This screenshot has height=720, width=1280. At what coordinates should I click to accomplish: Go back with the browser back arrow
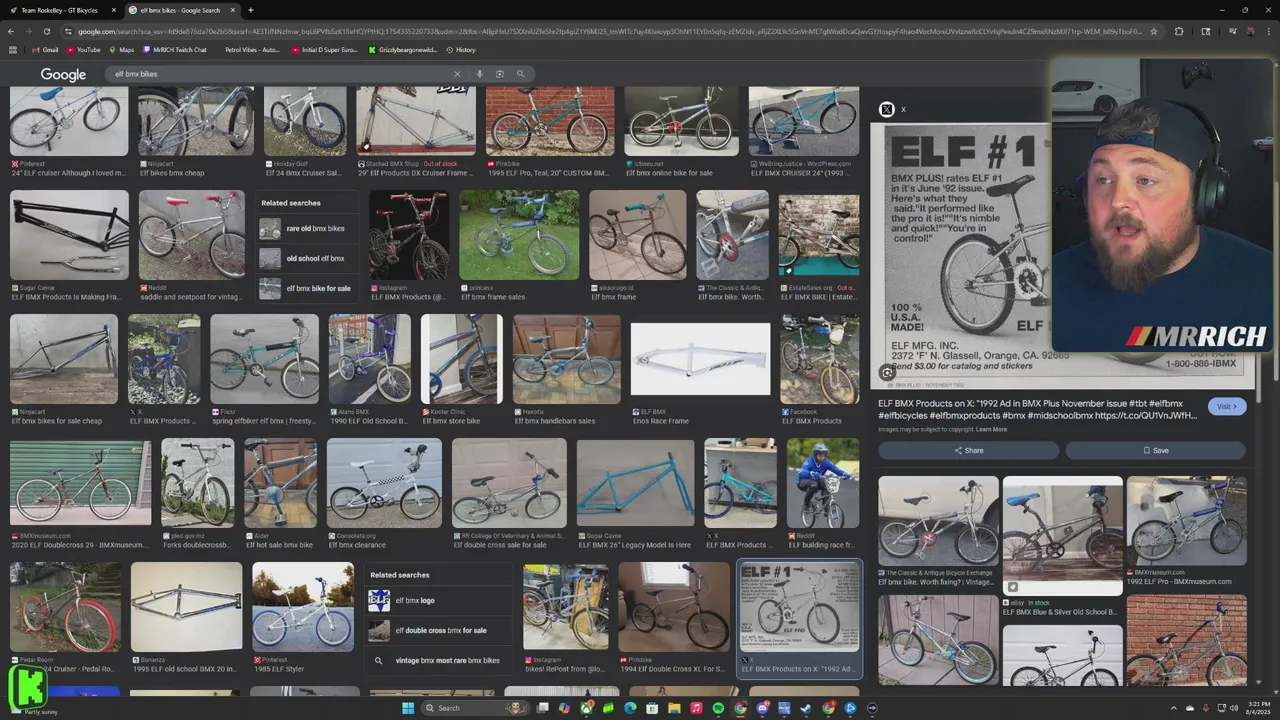tap(11, 31)
